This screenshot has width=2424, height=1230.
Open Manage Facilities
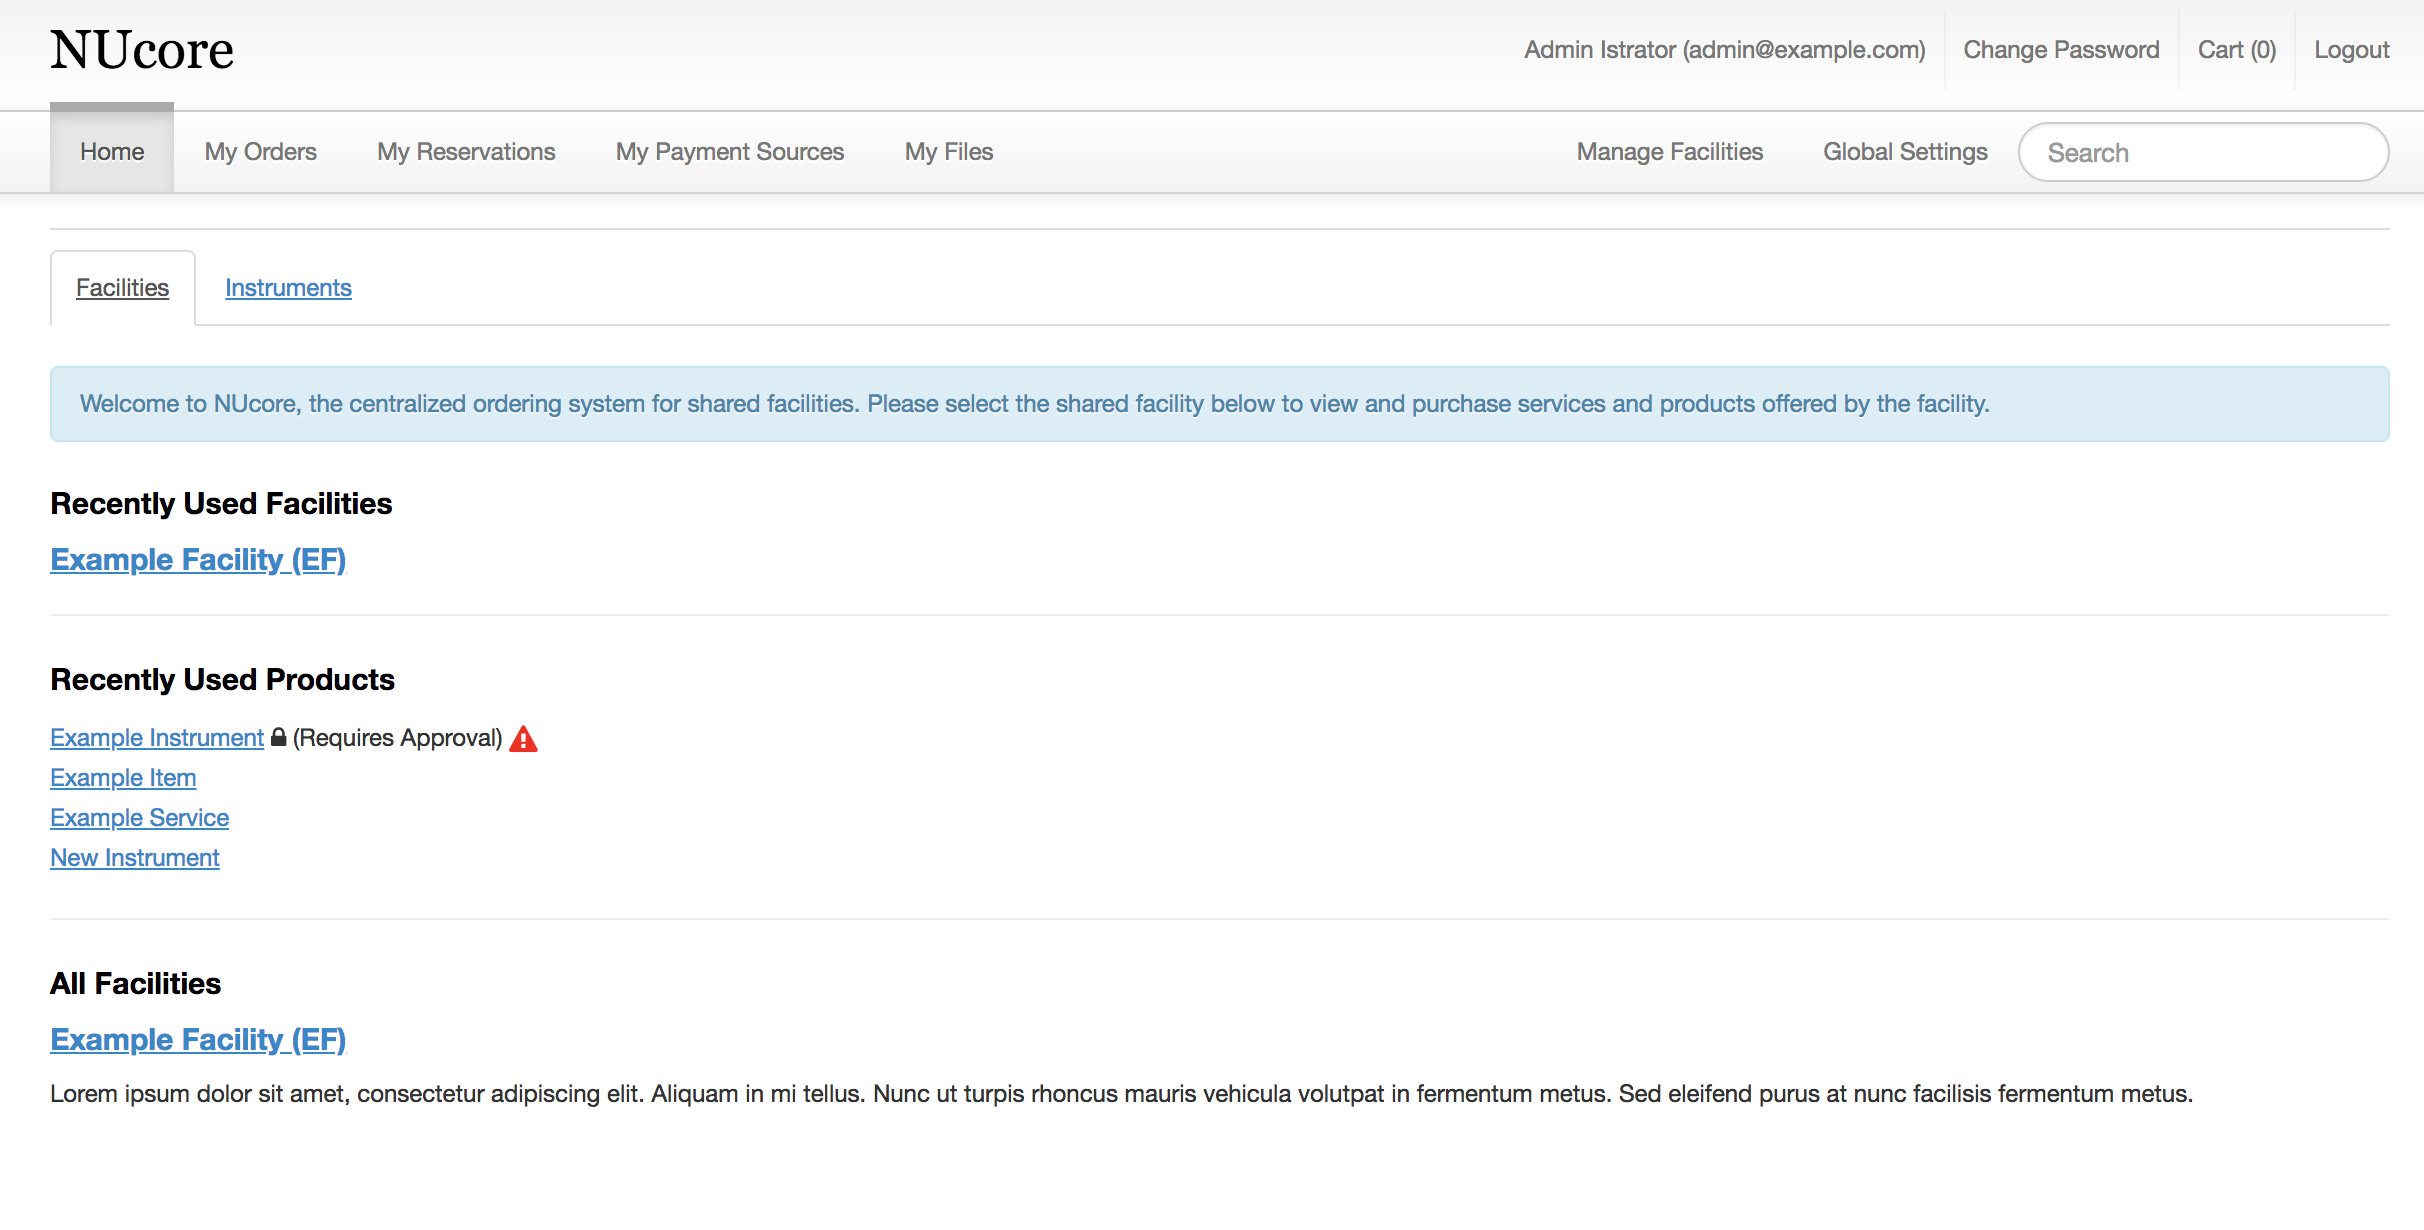tap(1669, 152)
